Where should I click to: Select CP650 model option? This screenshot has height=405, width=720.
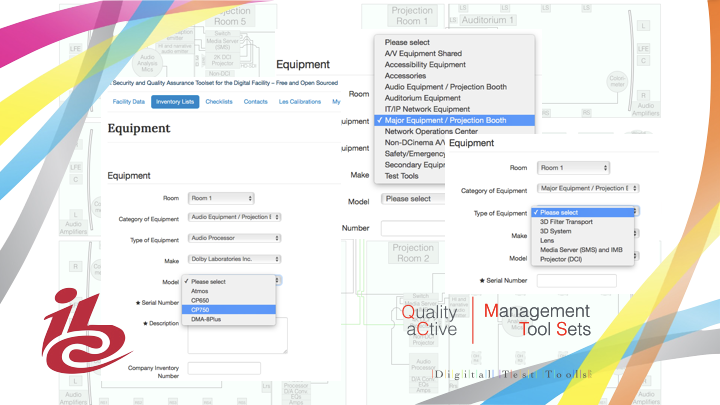click(229, 300)
